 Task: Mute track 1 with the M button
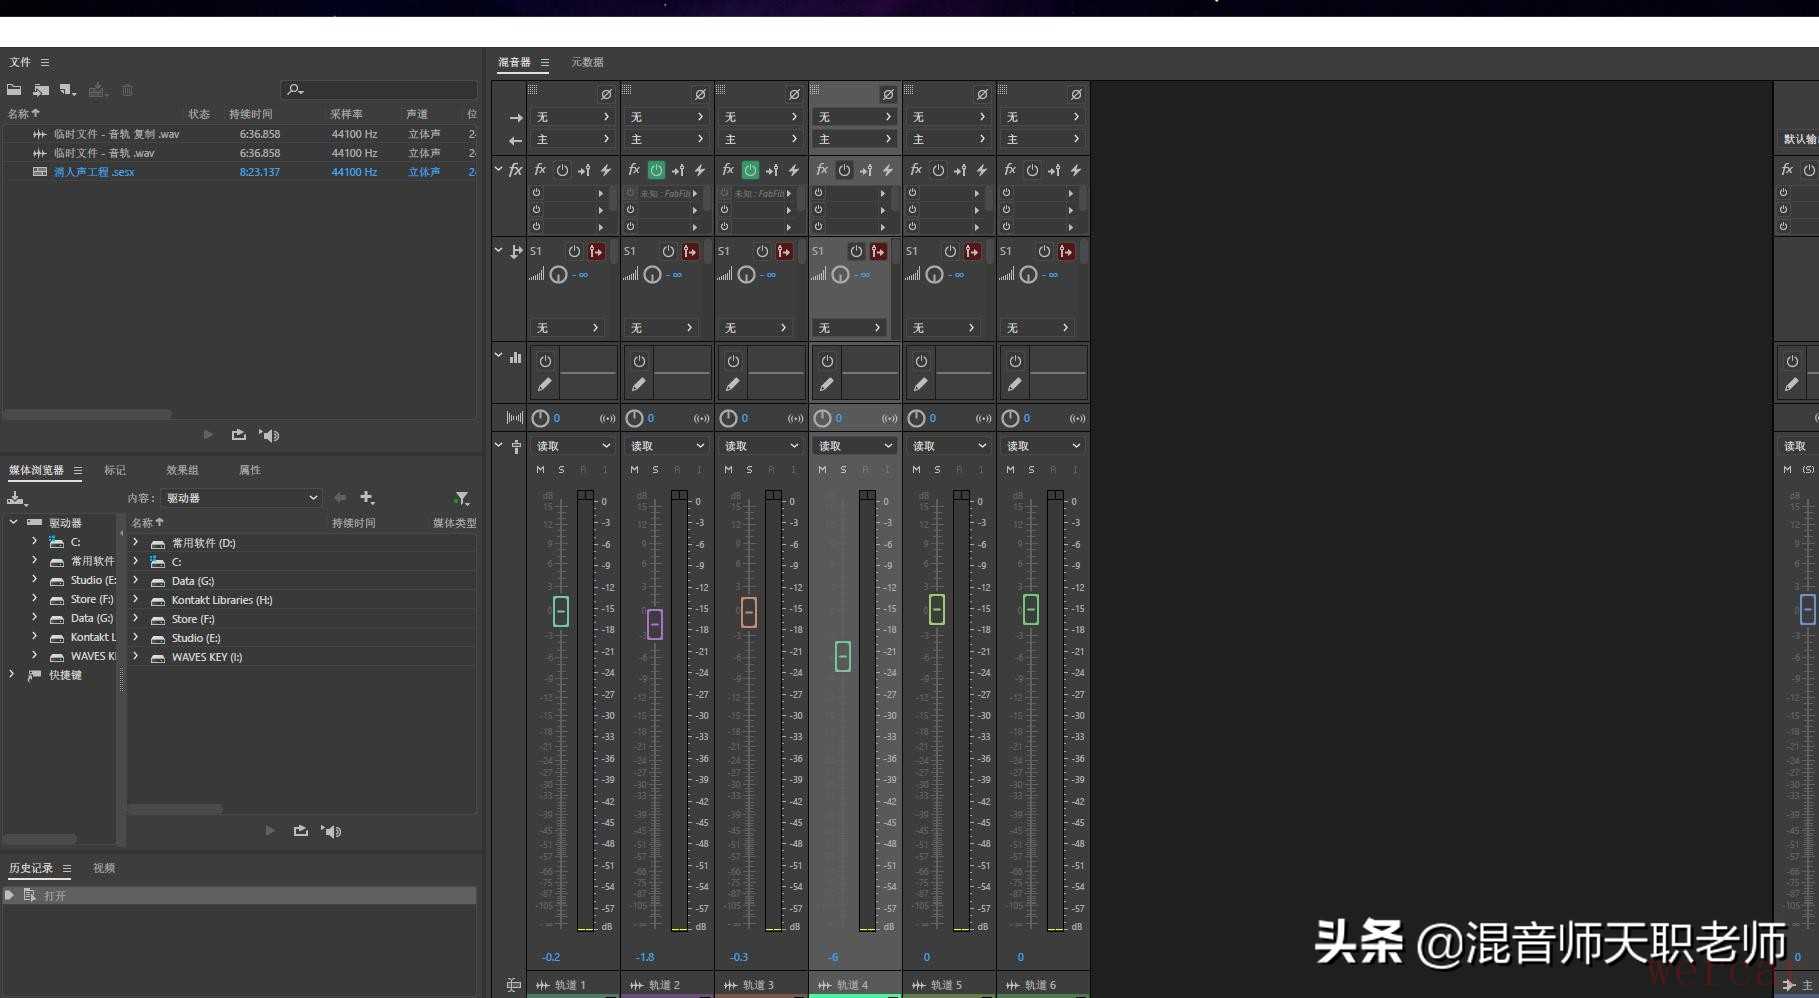540,470
